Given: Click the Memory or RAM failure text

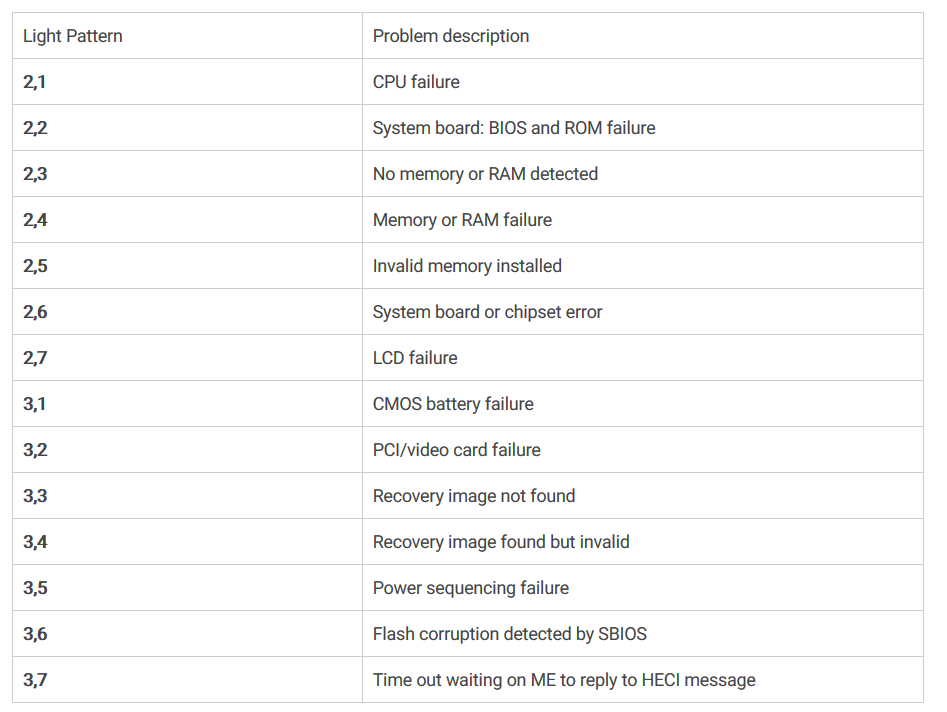Looking at the screenshot, I should pyautogui.click(x=462, y=220).
